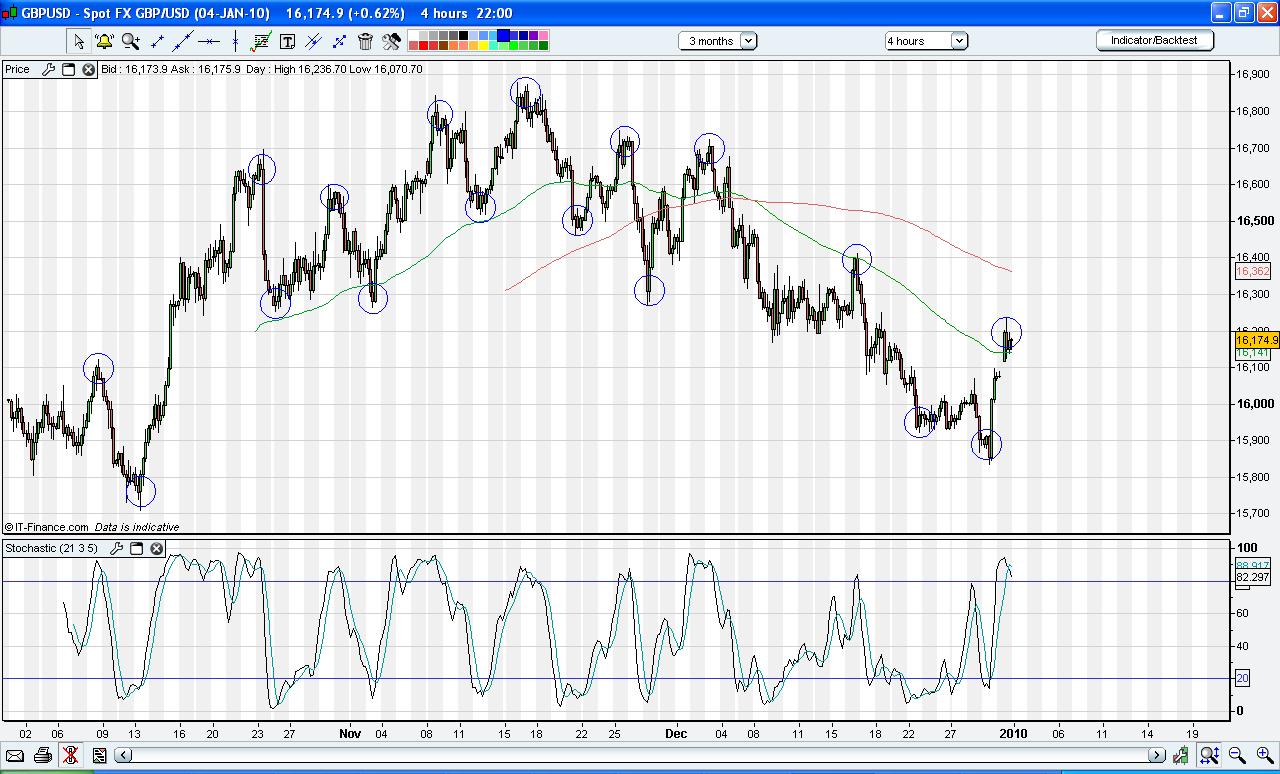Open the alert bell tool
Screen dimensions: 1280x774
[x=104, y=41]
